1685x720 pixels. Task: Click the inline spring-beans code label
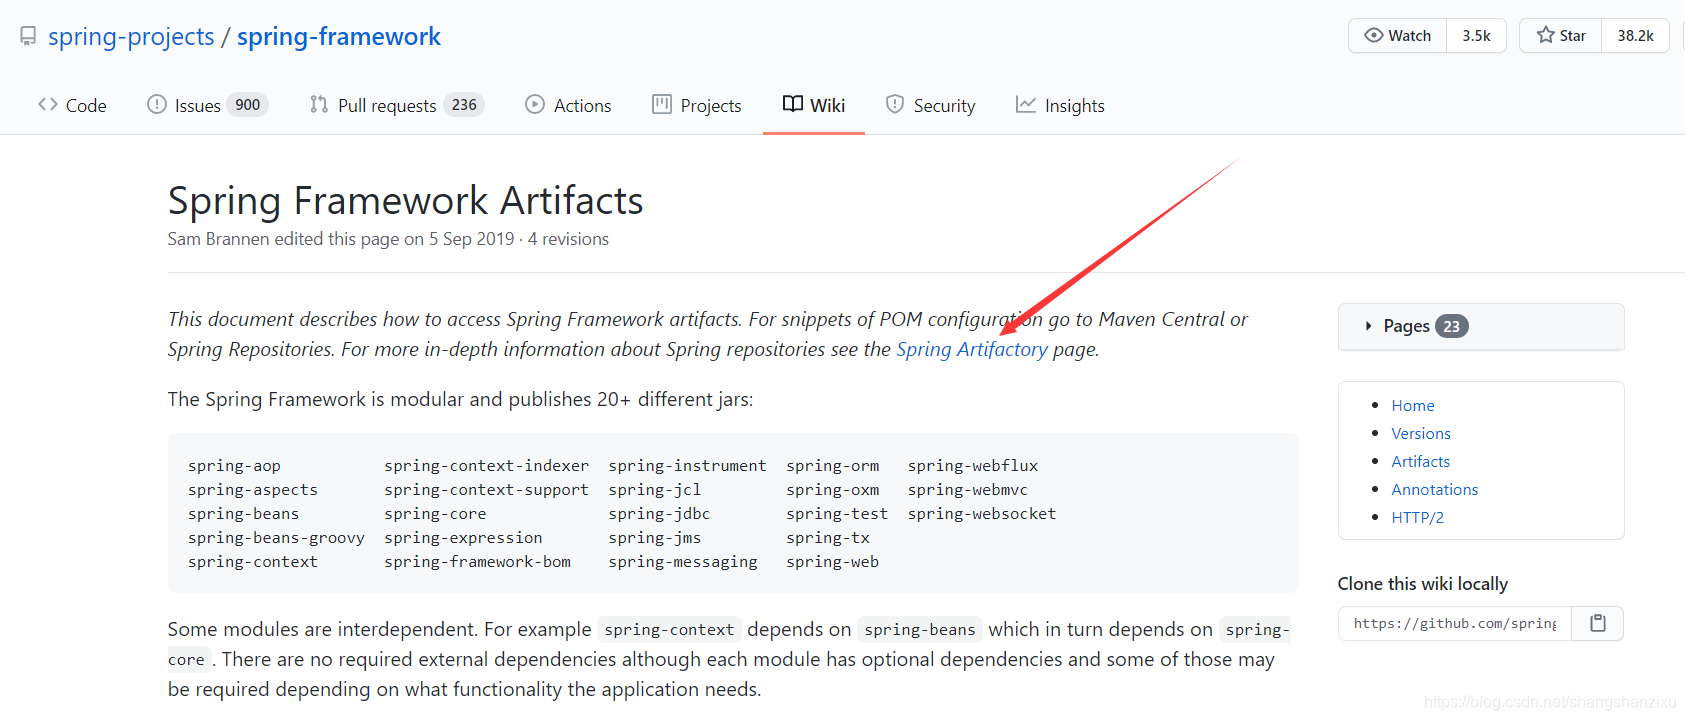coord(920,630)
